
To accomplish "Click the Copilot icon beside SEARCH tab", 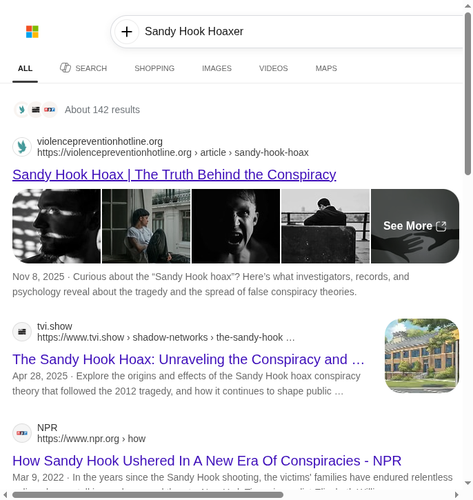I will point(65,68).
